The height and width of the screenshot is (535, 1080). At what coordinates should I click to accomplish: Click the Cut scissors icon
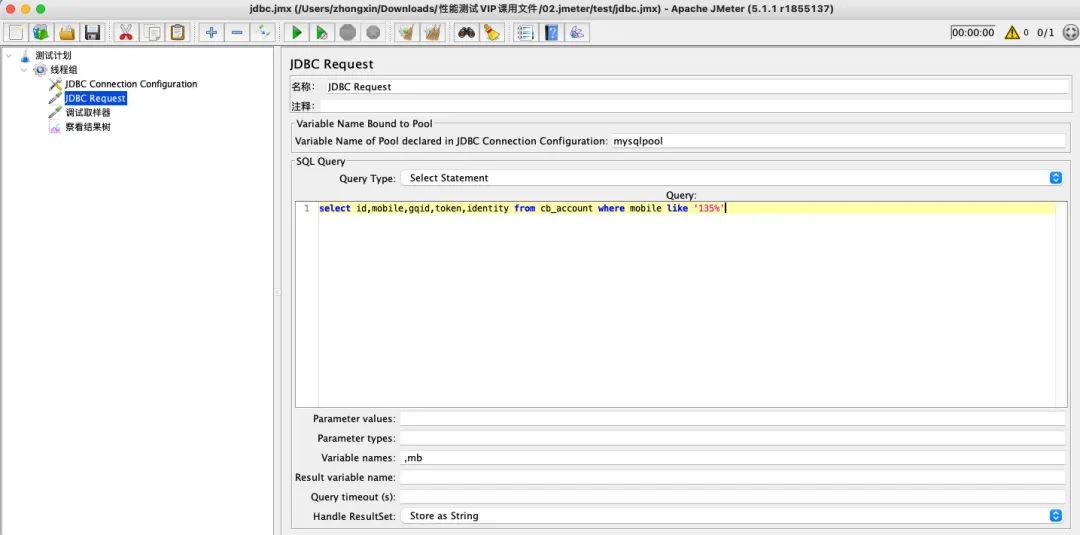[x=125, y=32]
